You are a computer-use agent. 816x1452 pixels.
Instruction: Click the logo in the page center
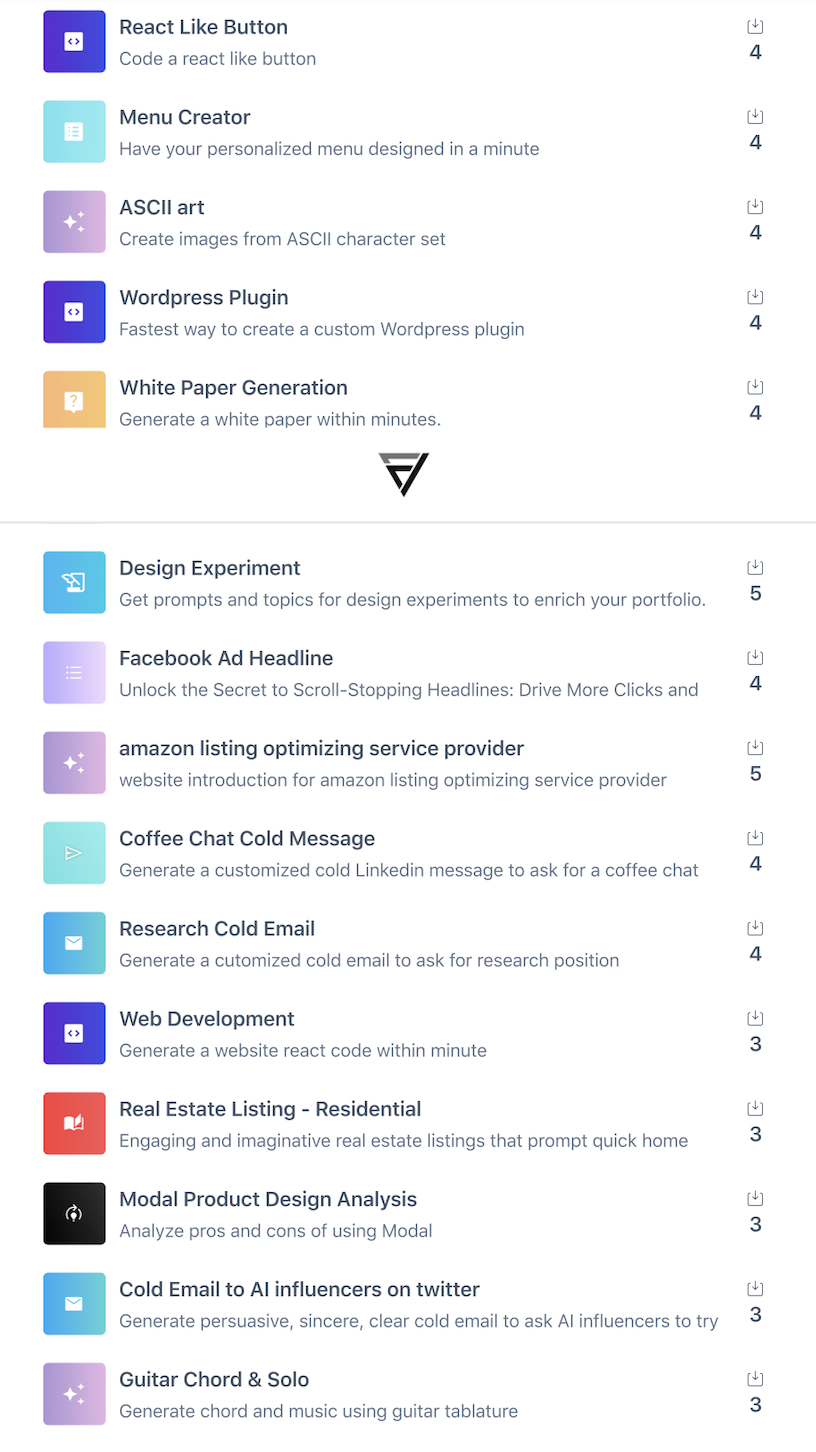point(403,474)
